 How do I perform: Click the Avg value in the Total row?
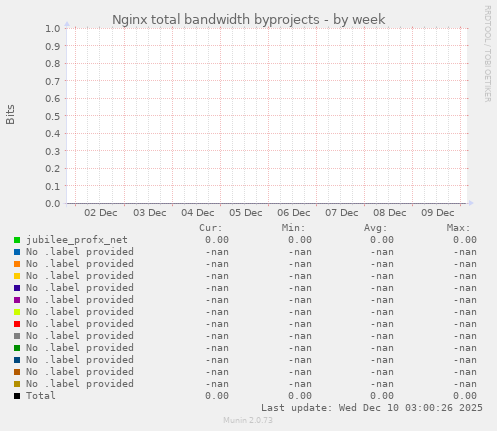coord(382,396)
